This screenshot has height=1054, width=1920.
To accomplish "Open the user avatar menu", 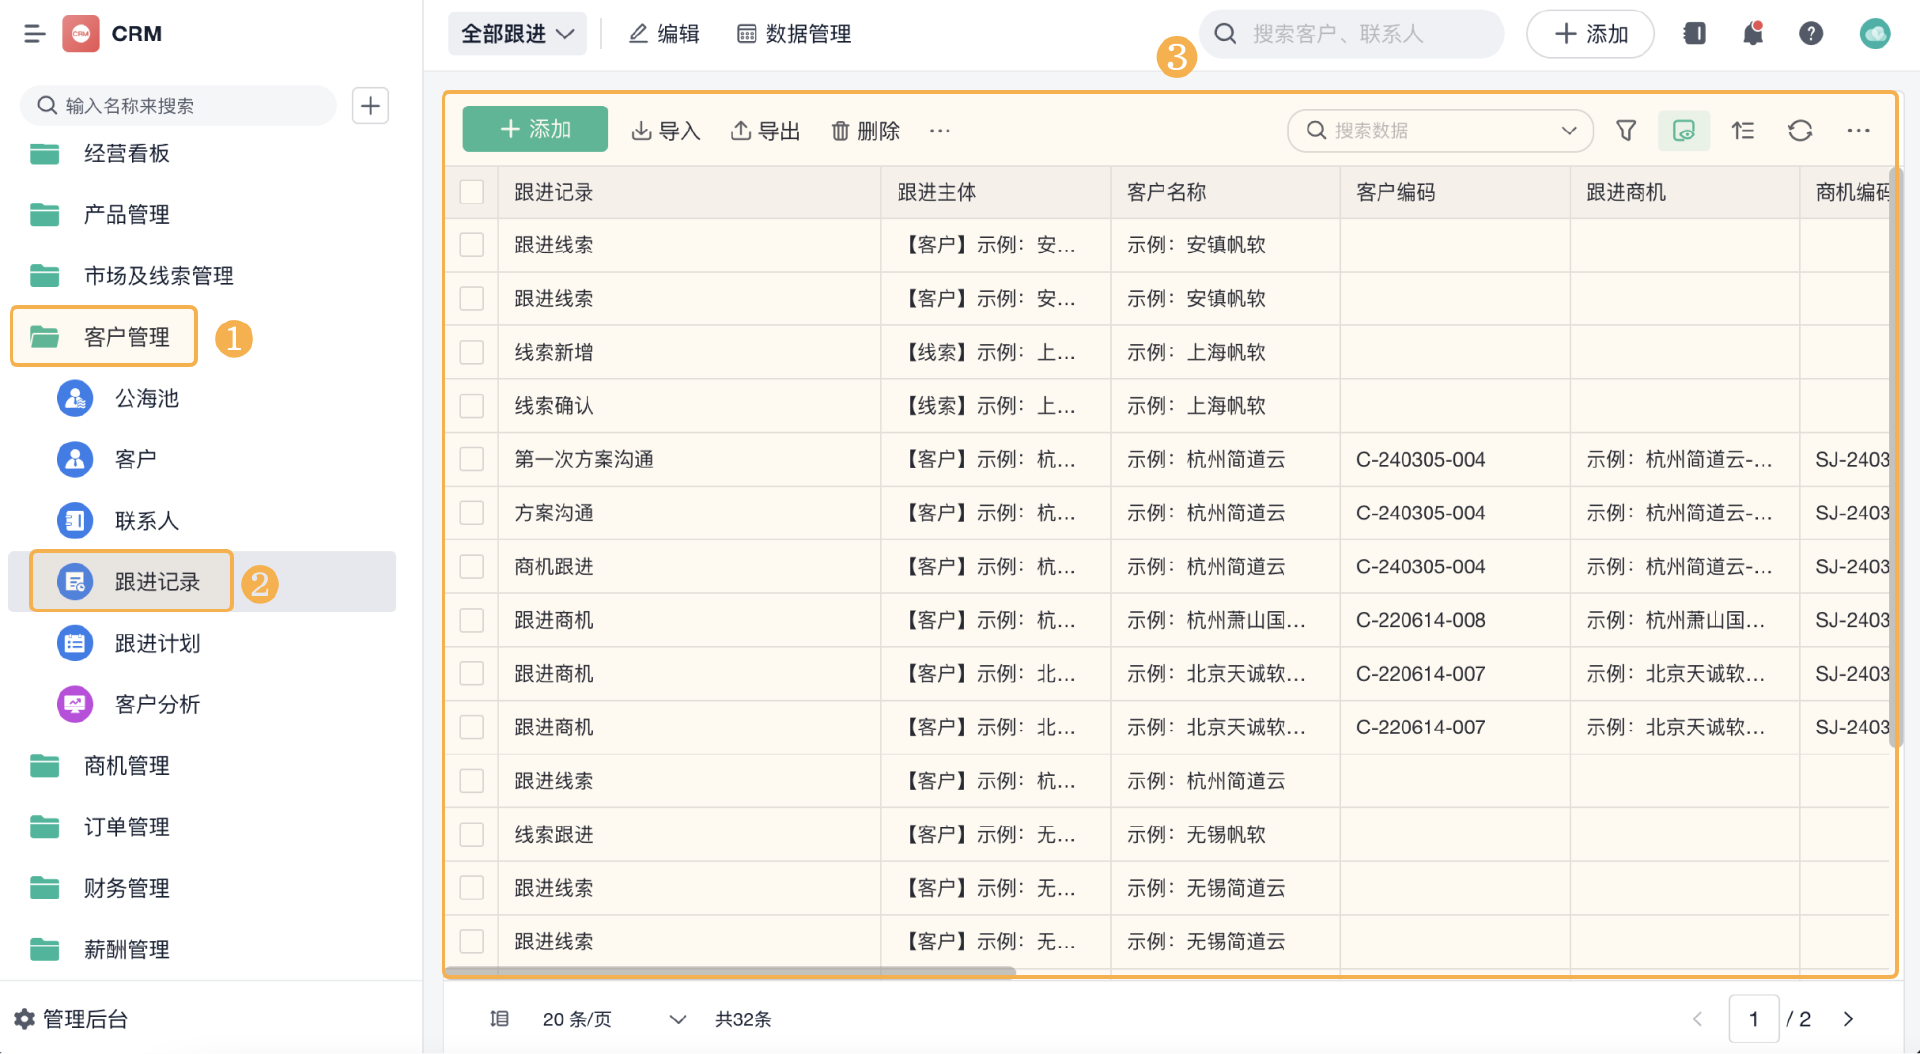I will (1875, 34).
